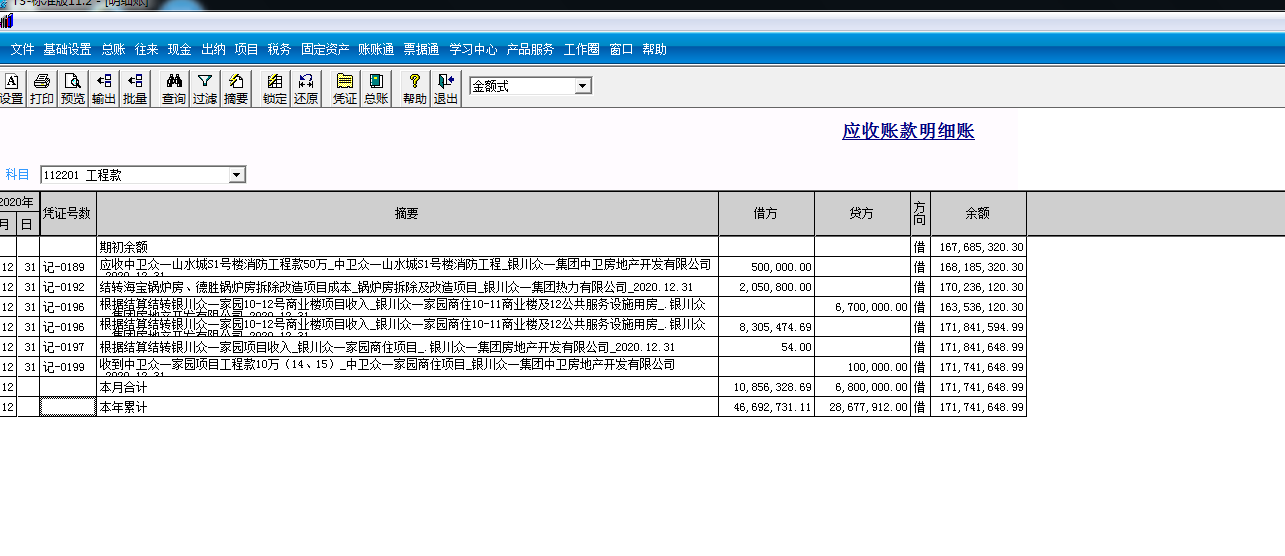Image resolution: width=1285 pixels, height=556 pixels.
Task: Open the 学习中心 menu
Action: 473,49
